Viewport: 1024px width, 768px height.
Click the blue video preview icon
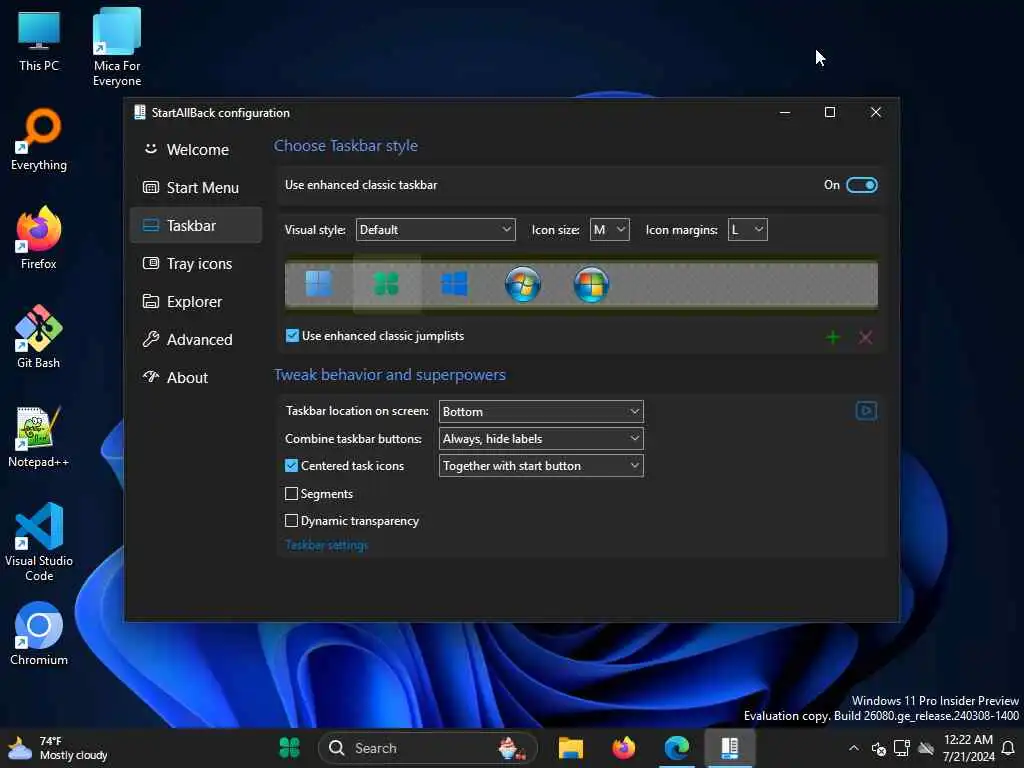coord(866,411)
